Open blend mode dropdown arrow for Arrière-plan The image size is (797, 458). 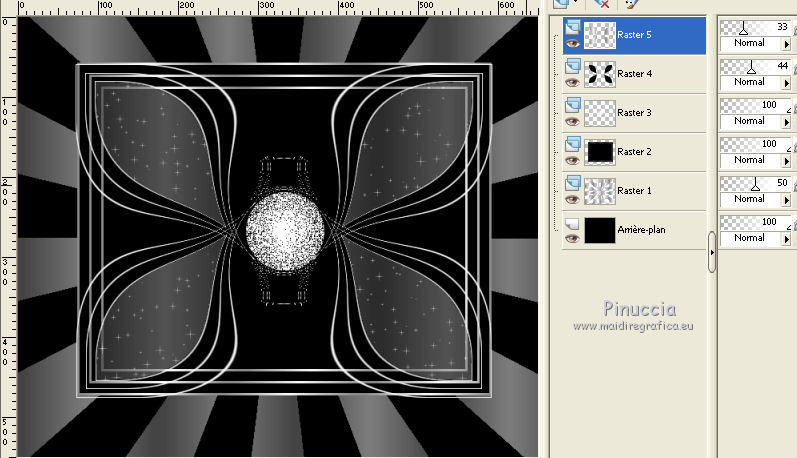tap(786, 239)
